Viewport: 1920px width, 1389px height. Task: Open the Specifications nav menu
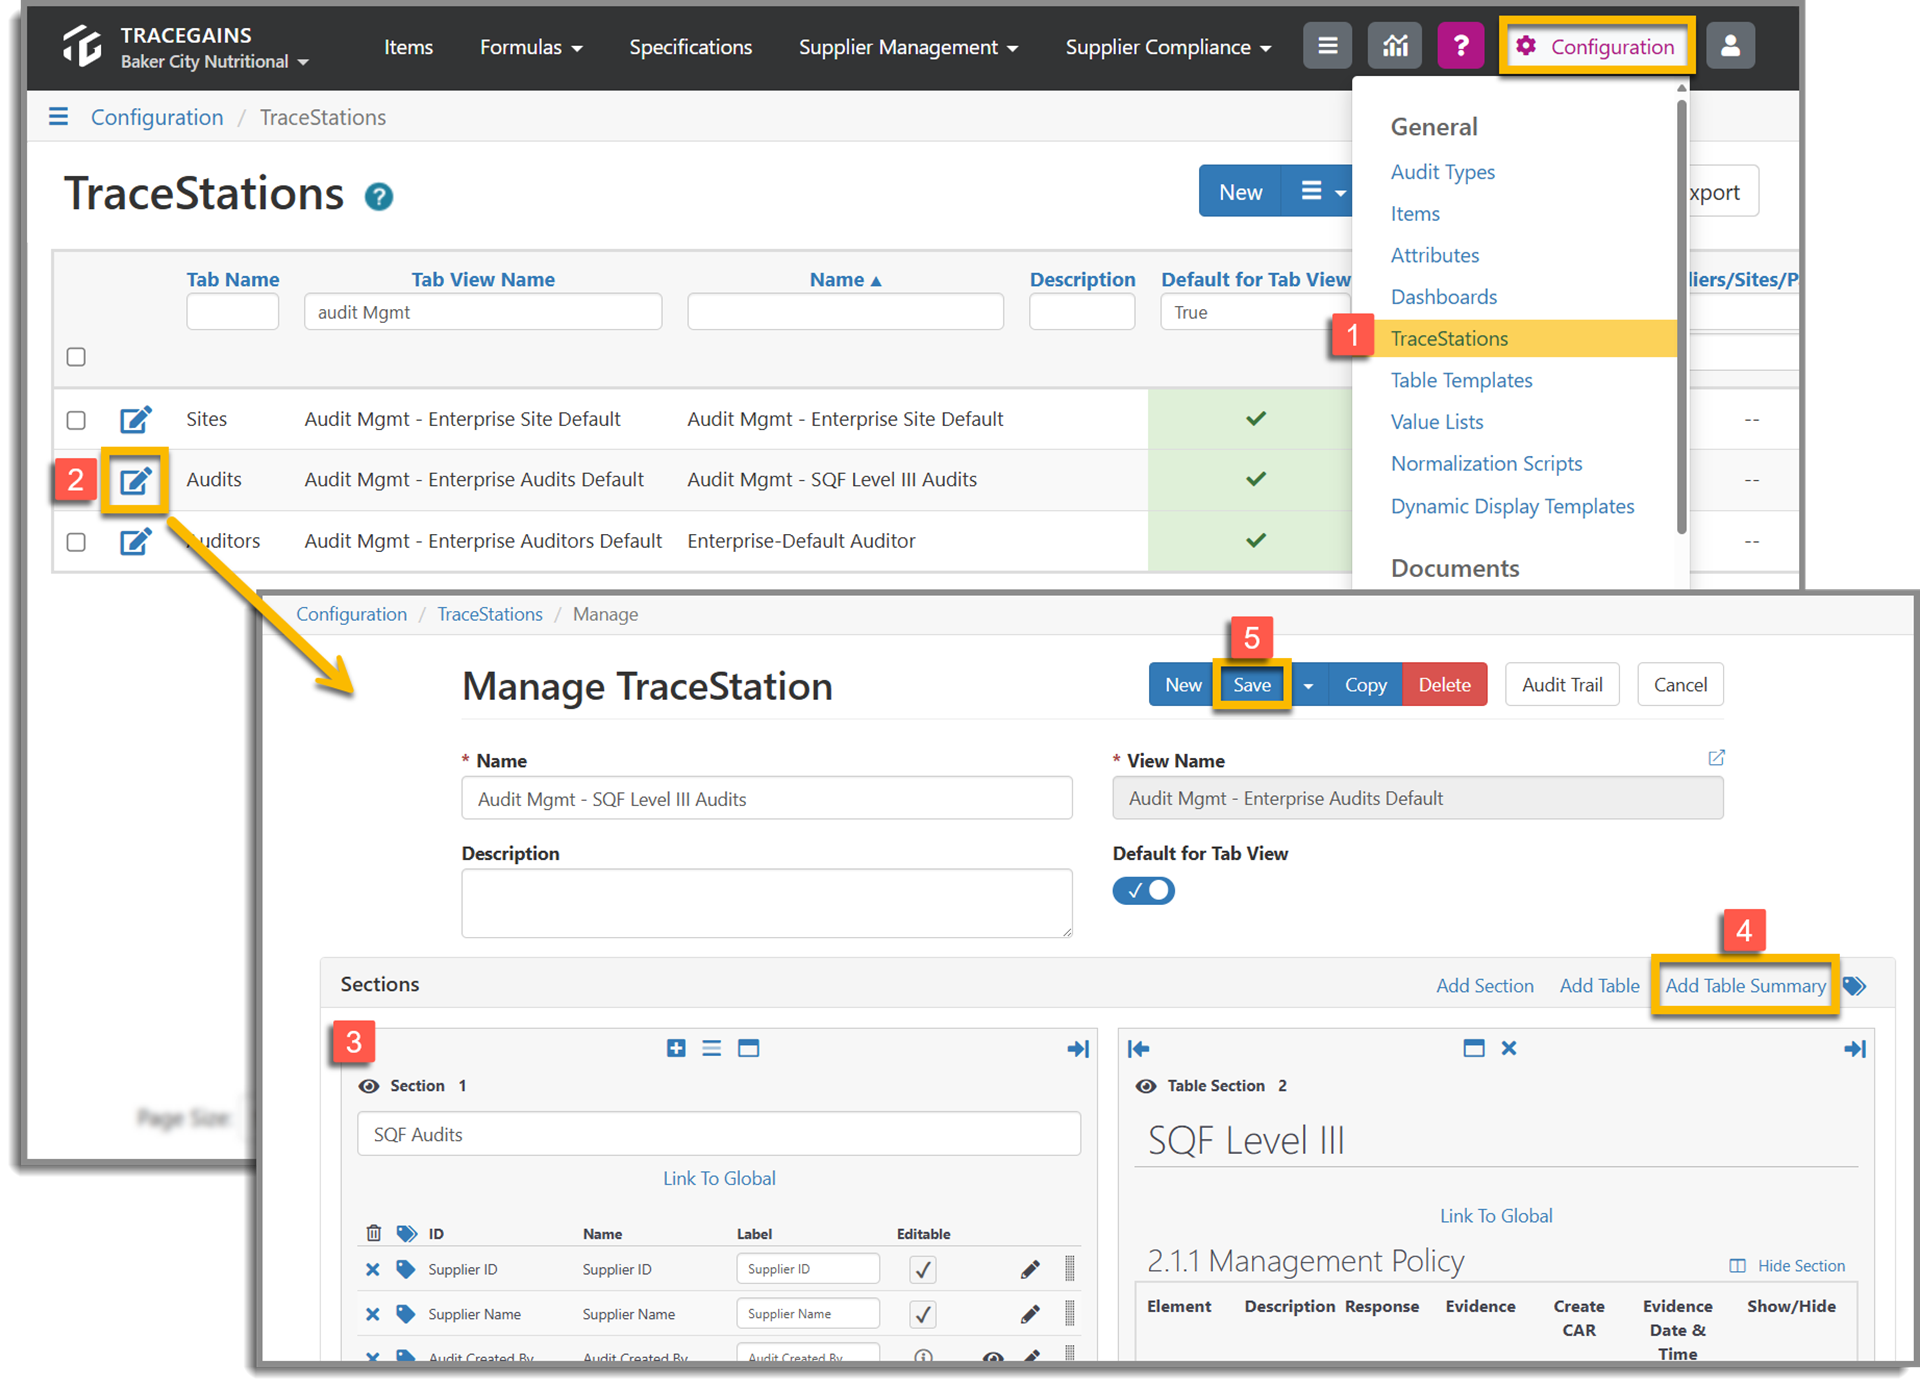[690, 47]
